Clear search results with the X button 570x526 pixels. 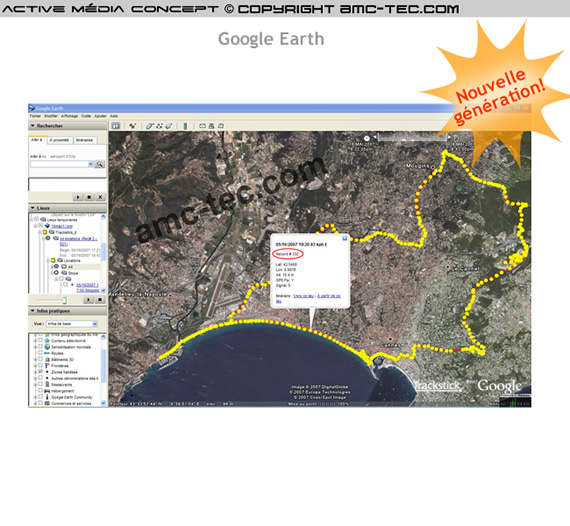coord(100,197)
